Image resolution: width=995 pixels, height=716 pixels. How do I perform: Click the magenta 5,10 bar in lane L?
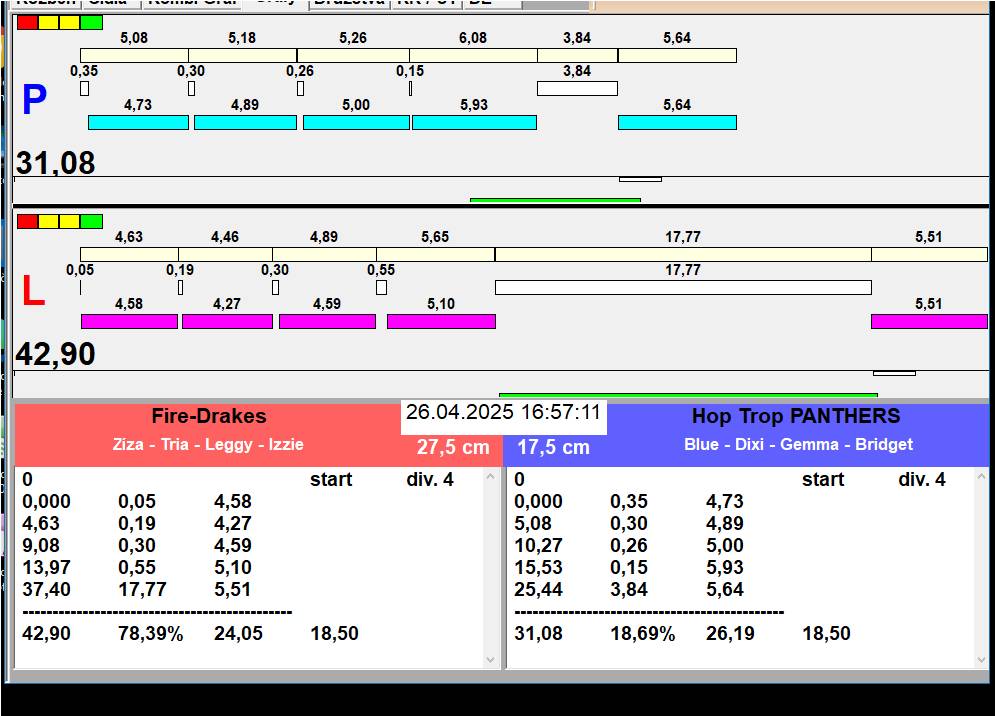tap(441, 322)
